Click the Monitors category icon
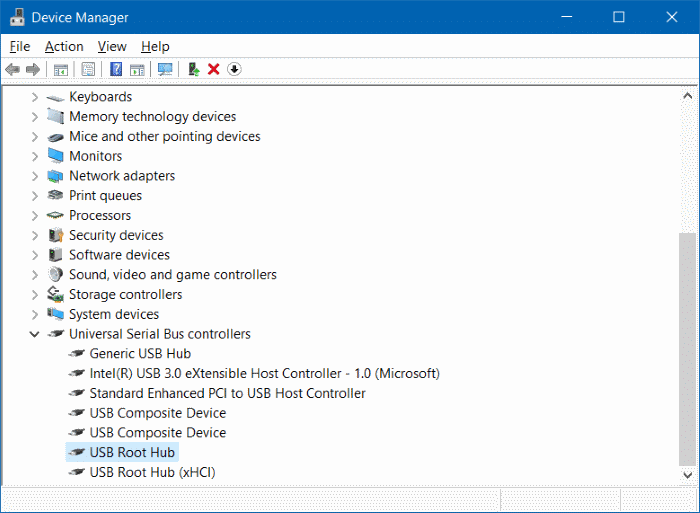The image size is (700, 513). (x=56, y=156)
